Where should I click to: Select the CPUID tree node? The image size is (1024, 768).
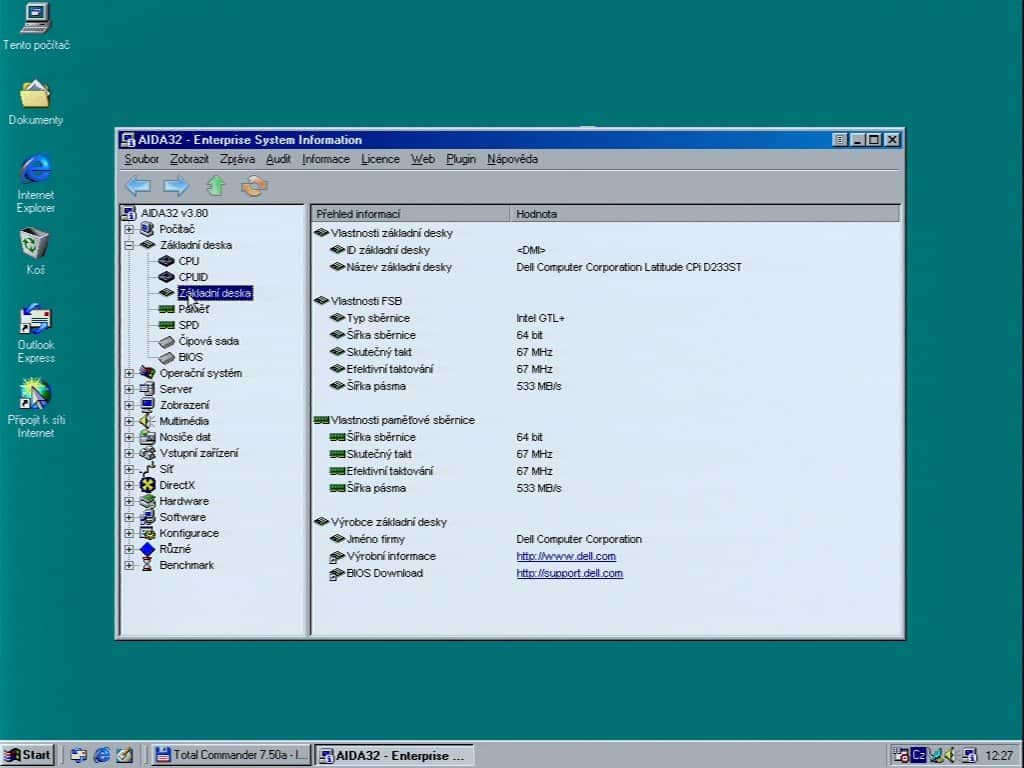coord(193,277)
